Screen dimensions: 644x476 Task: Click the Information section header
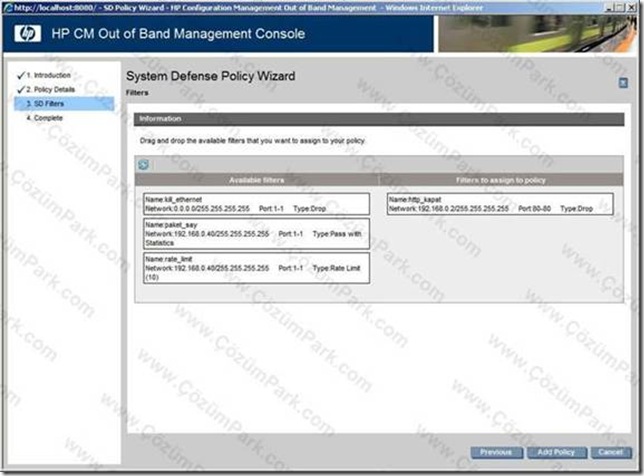click(379, 119)
